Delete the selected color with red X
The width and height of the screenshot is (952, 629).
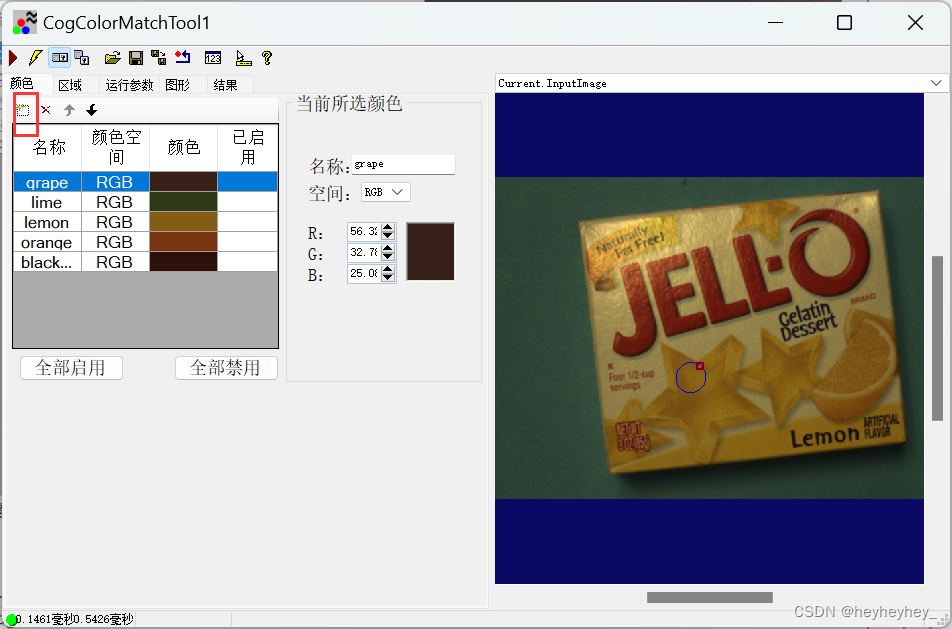coord(46,110)
